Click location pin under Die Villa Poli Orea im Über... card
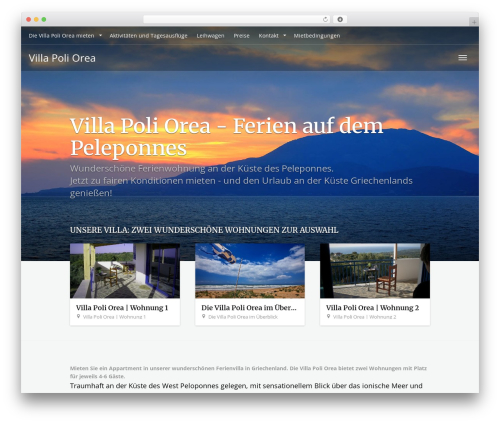The width and height of the screenshot is (500, 423). point(203,316)
